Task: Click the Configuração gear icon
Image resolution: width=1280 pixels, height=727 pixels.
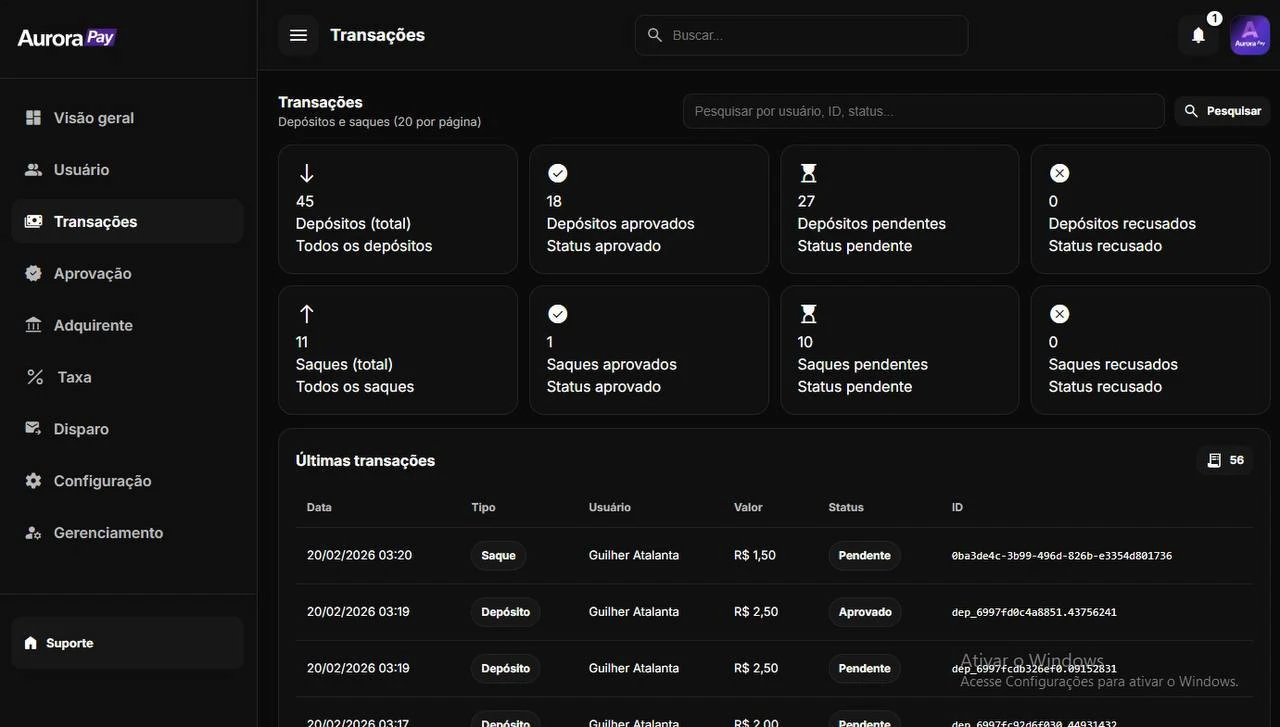Action: (x=34, y=481)
